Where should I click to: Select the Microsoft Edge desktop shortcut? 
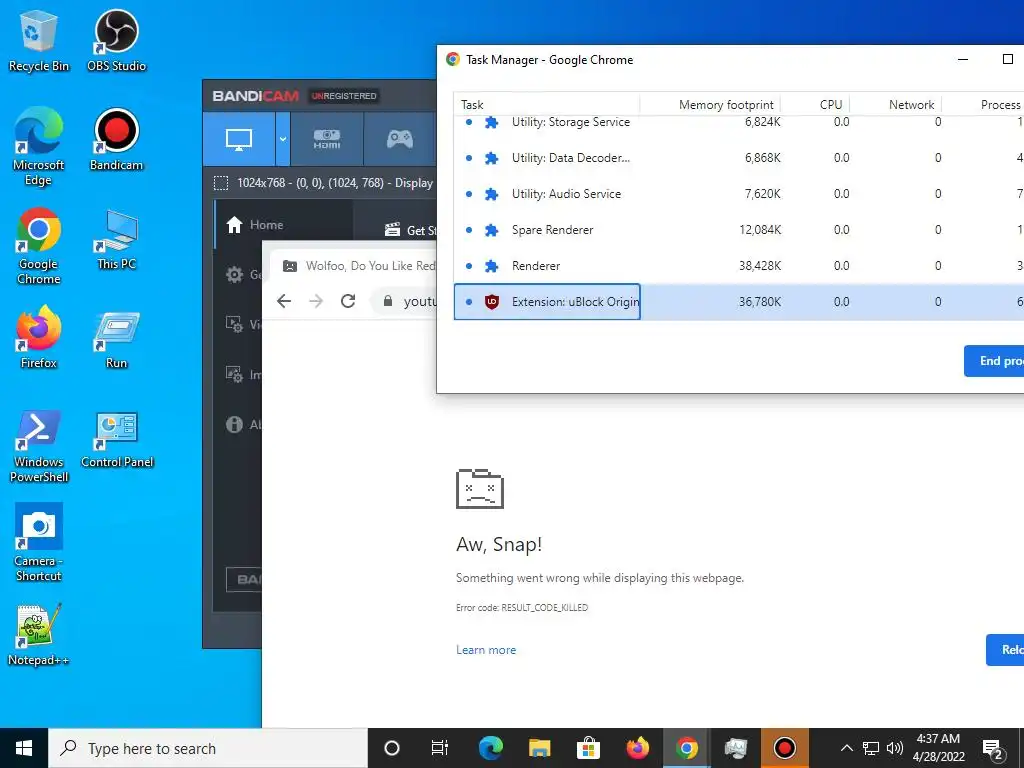[38, 147]
